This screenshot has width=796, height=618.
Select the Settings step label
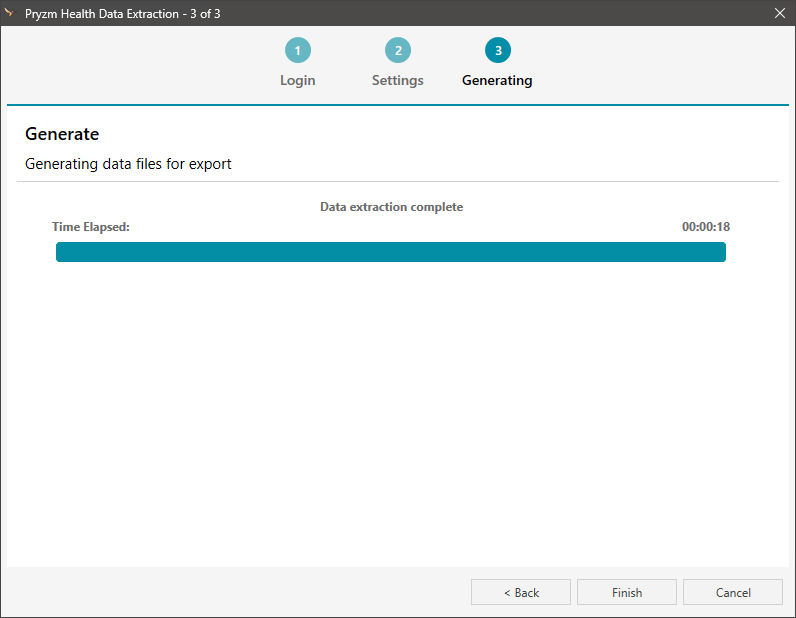[x=398, y=80]
